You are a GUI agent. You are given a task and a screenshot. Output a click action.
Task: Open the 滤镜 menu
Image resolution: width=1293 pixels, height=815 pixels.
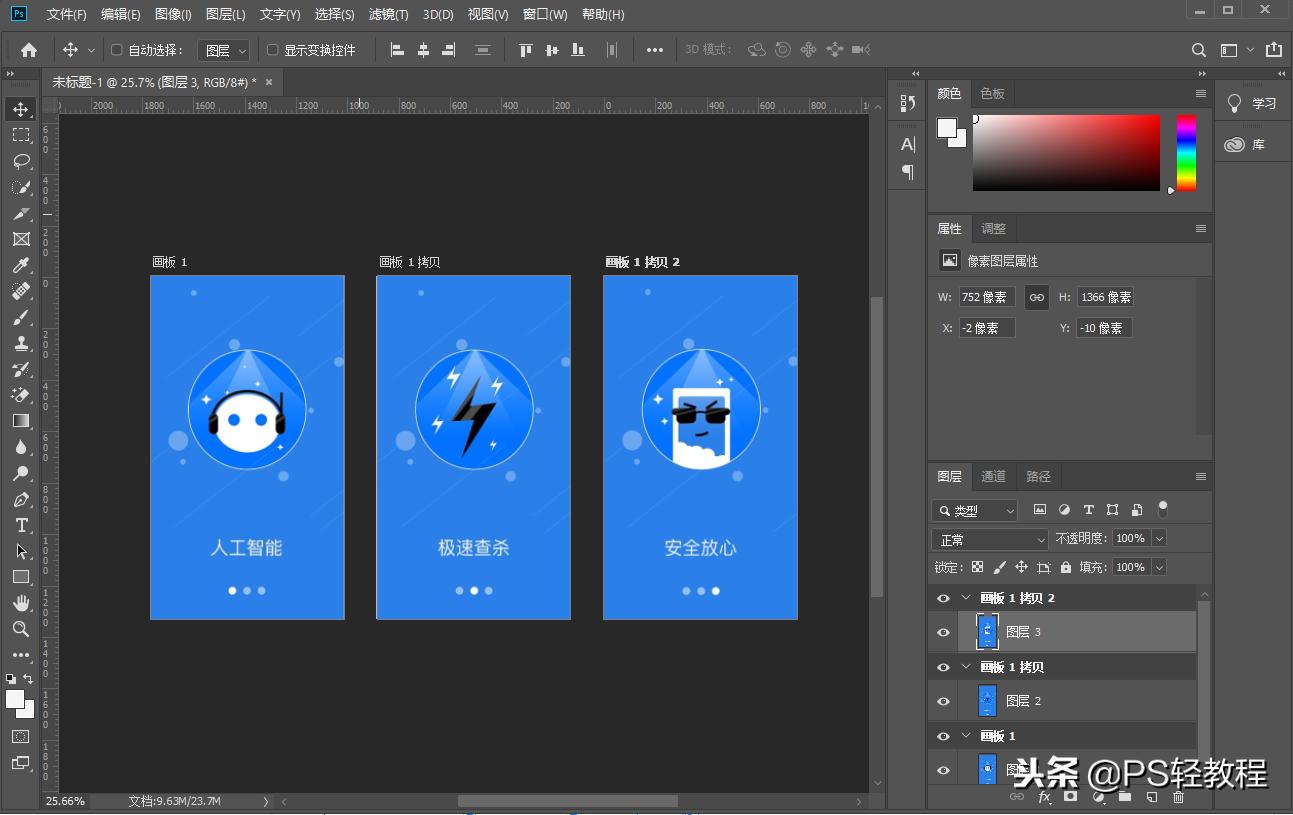(x=386, y=14)
